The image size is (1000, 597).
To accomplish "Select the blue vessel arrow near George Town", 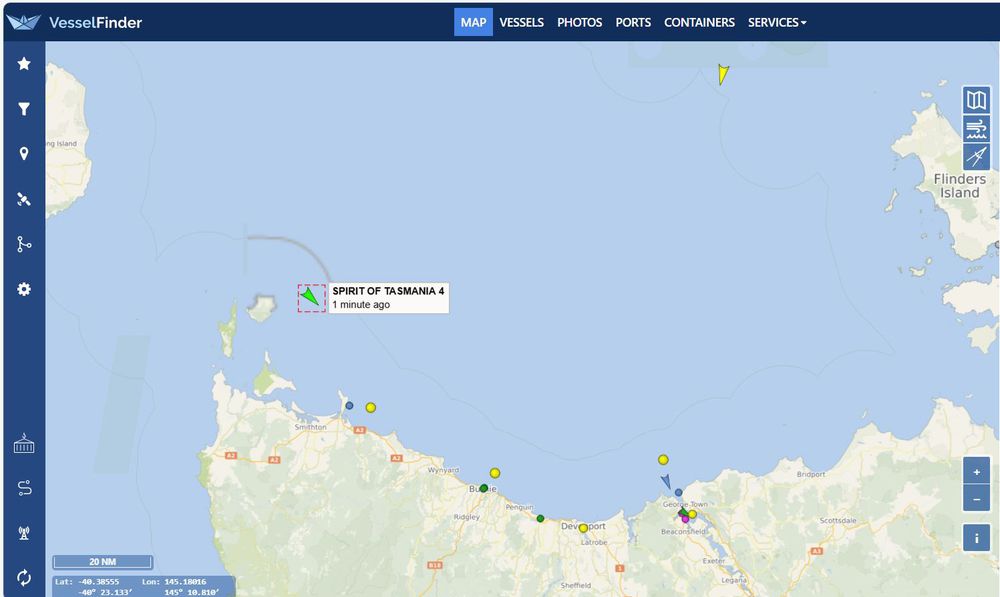I will (x=666, y=481).
